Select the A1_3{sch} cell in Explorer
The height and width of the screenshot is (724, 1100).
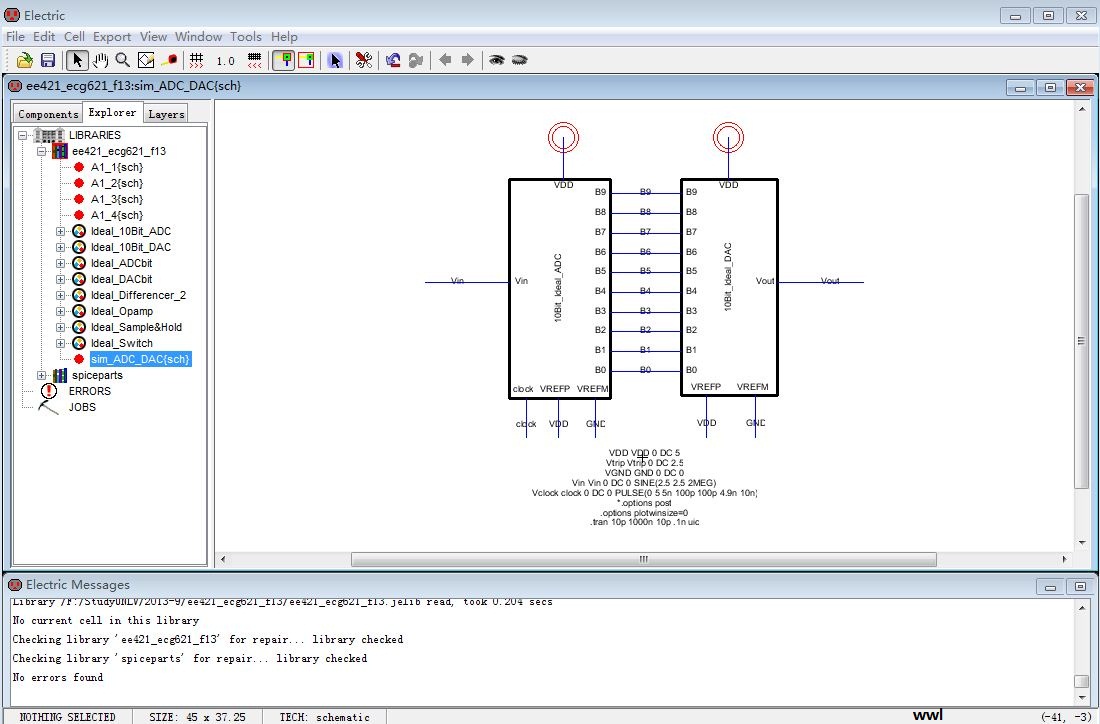[116, 199]
